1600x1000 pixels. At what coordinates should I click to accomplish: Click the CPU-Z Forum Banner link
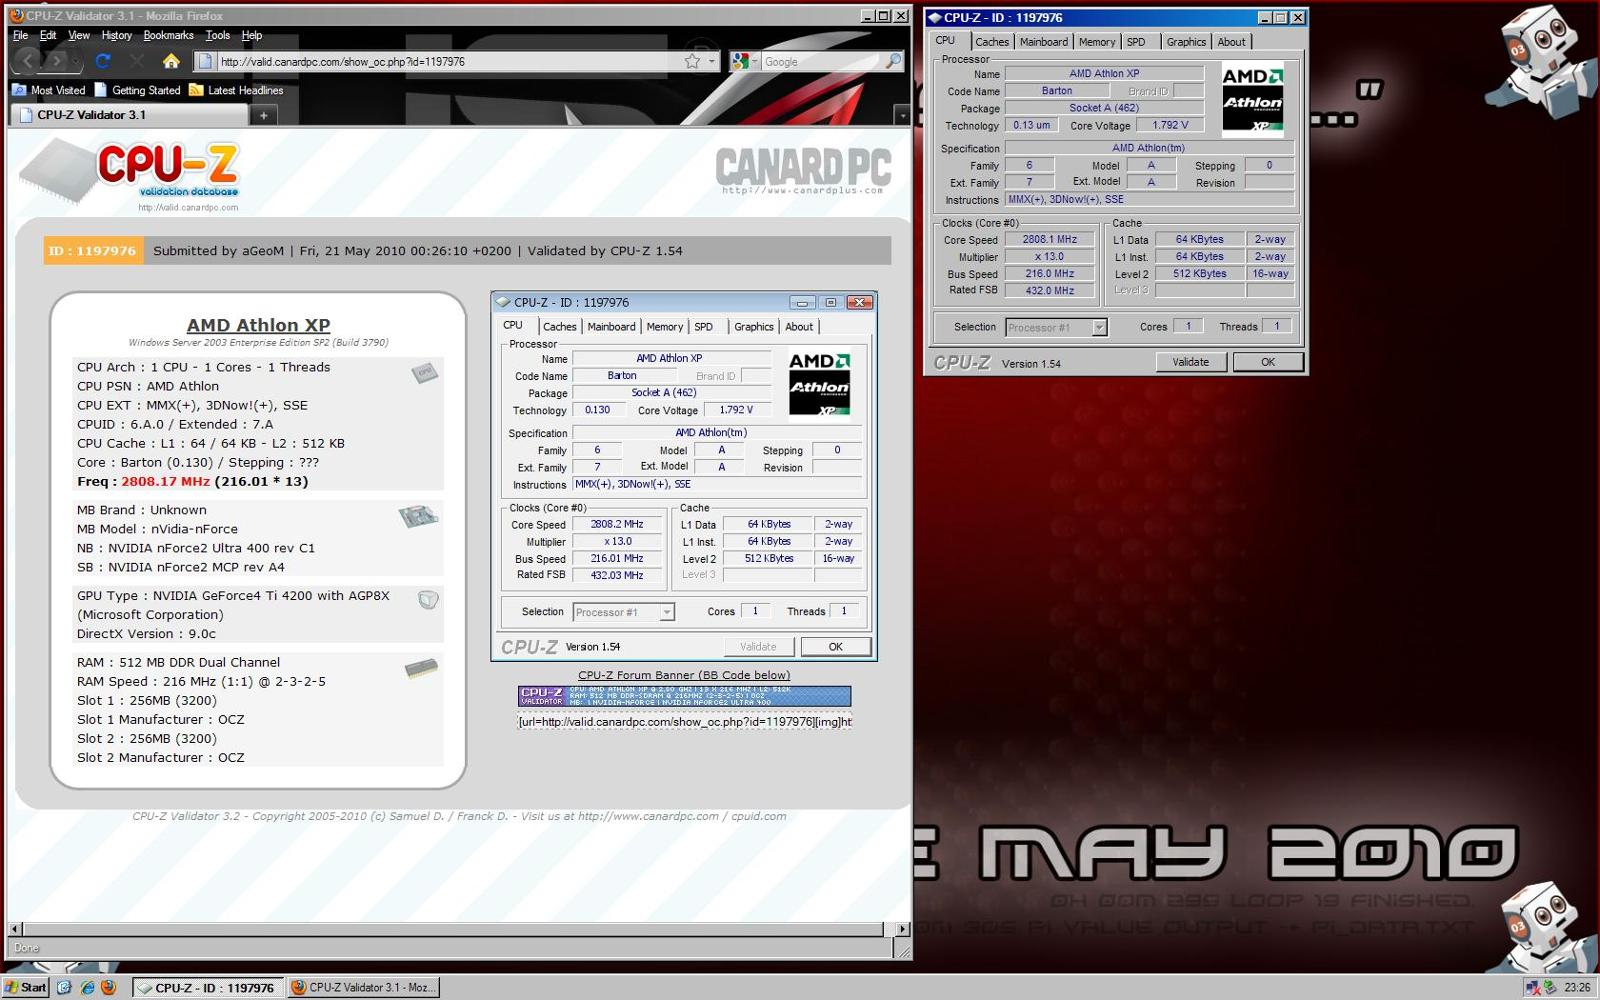click(x=684, y=675)
